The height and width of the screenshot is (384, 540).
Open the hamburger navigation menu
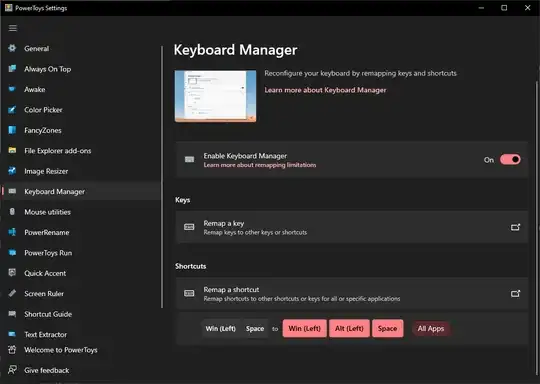point(13,28)
